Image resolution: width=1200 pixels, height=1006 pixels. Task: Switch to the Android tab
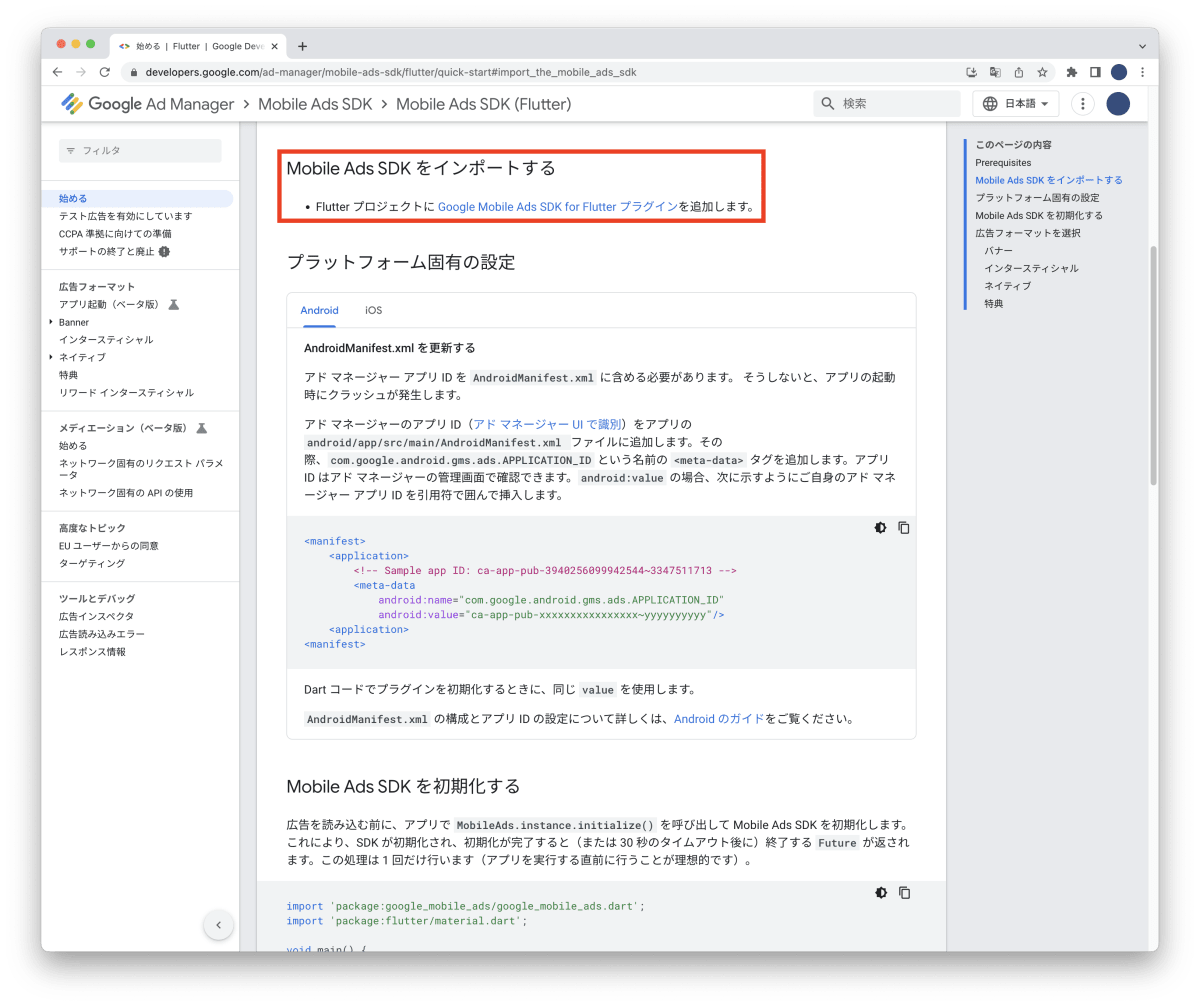(320, 310)
